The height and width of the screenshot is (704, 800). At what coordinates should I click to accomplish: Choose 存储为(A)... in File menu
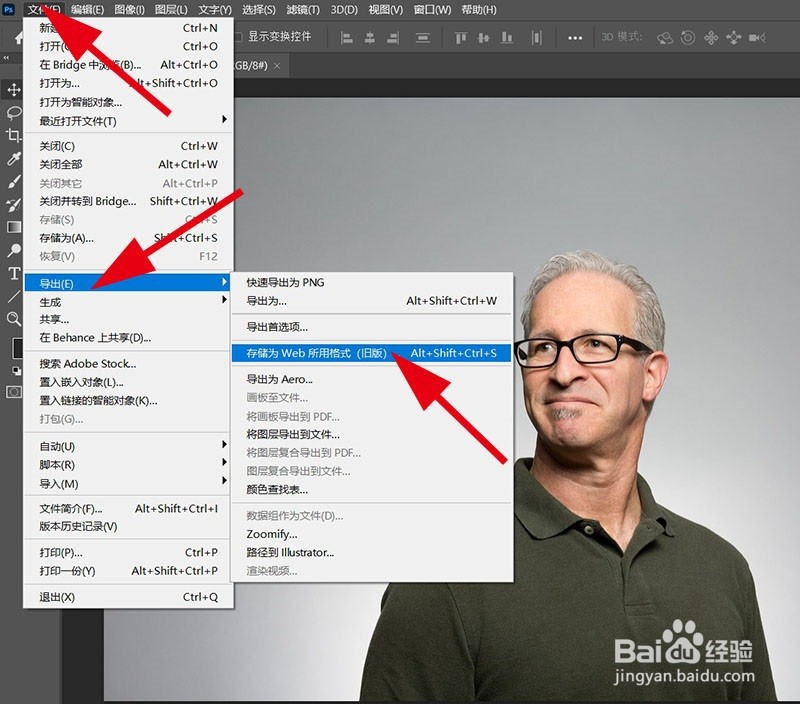pyautogui.click(x=129, y=238)
